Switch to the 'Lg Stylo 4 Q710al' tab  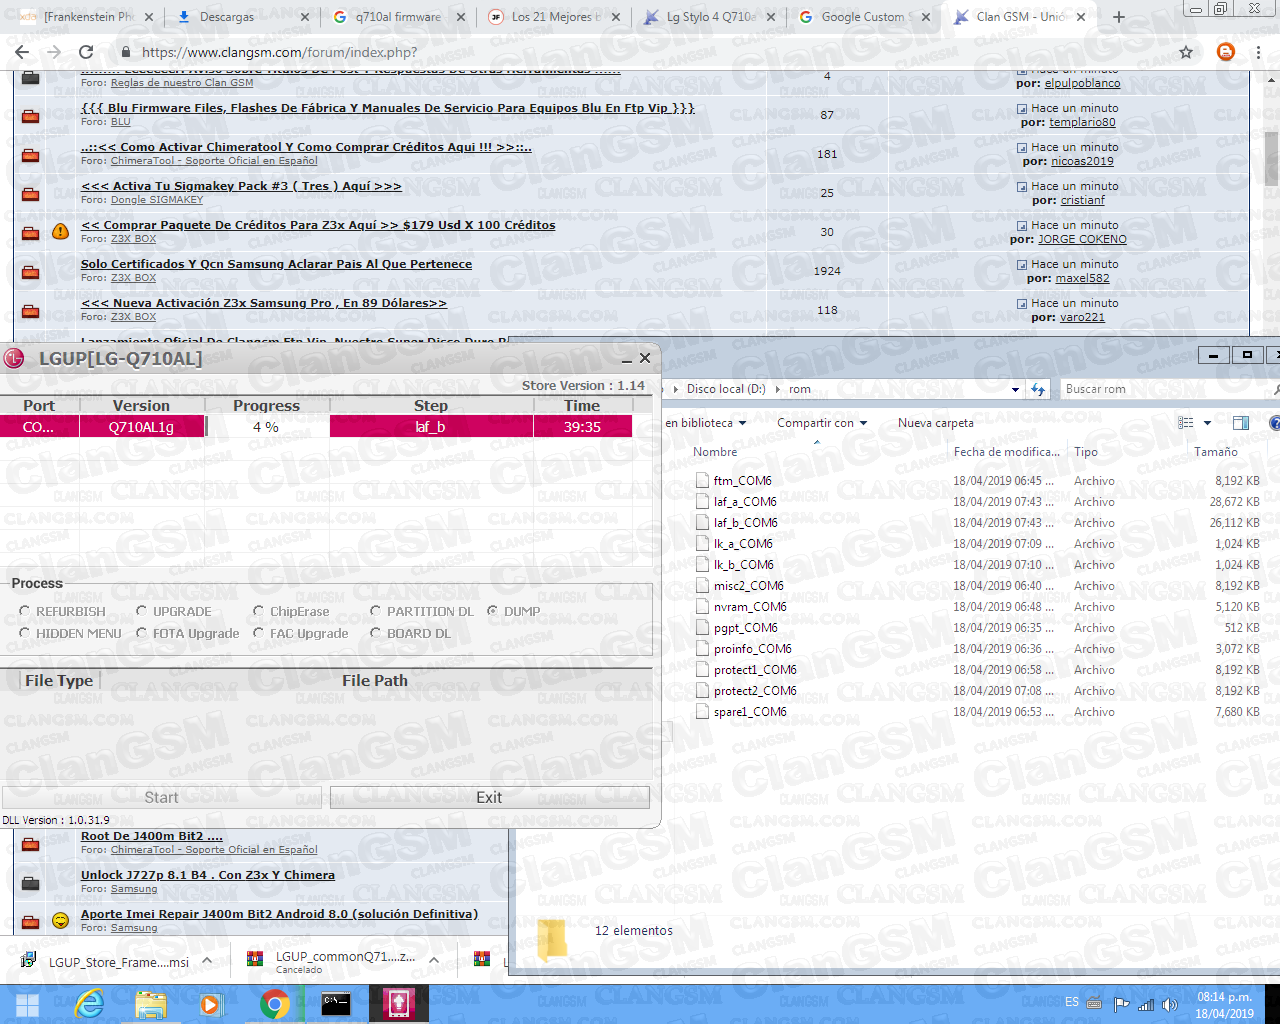[710, 17]
